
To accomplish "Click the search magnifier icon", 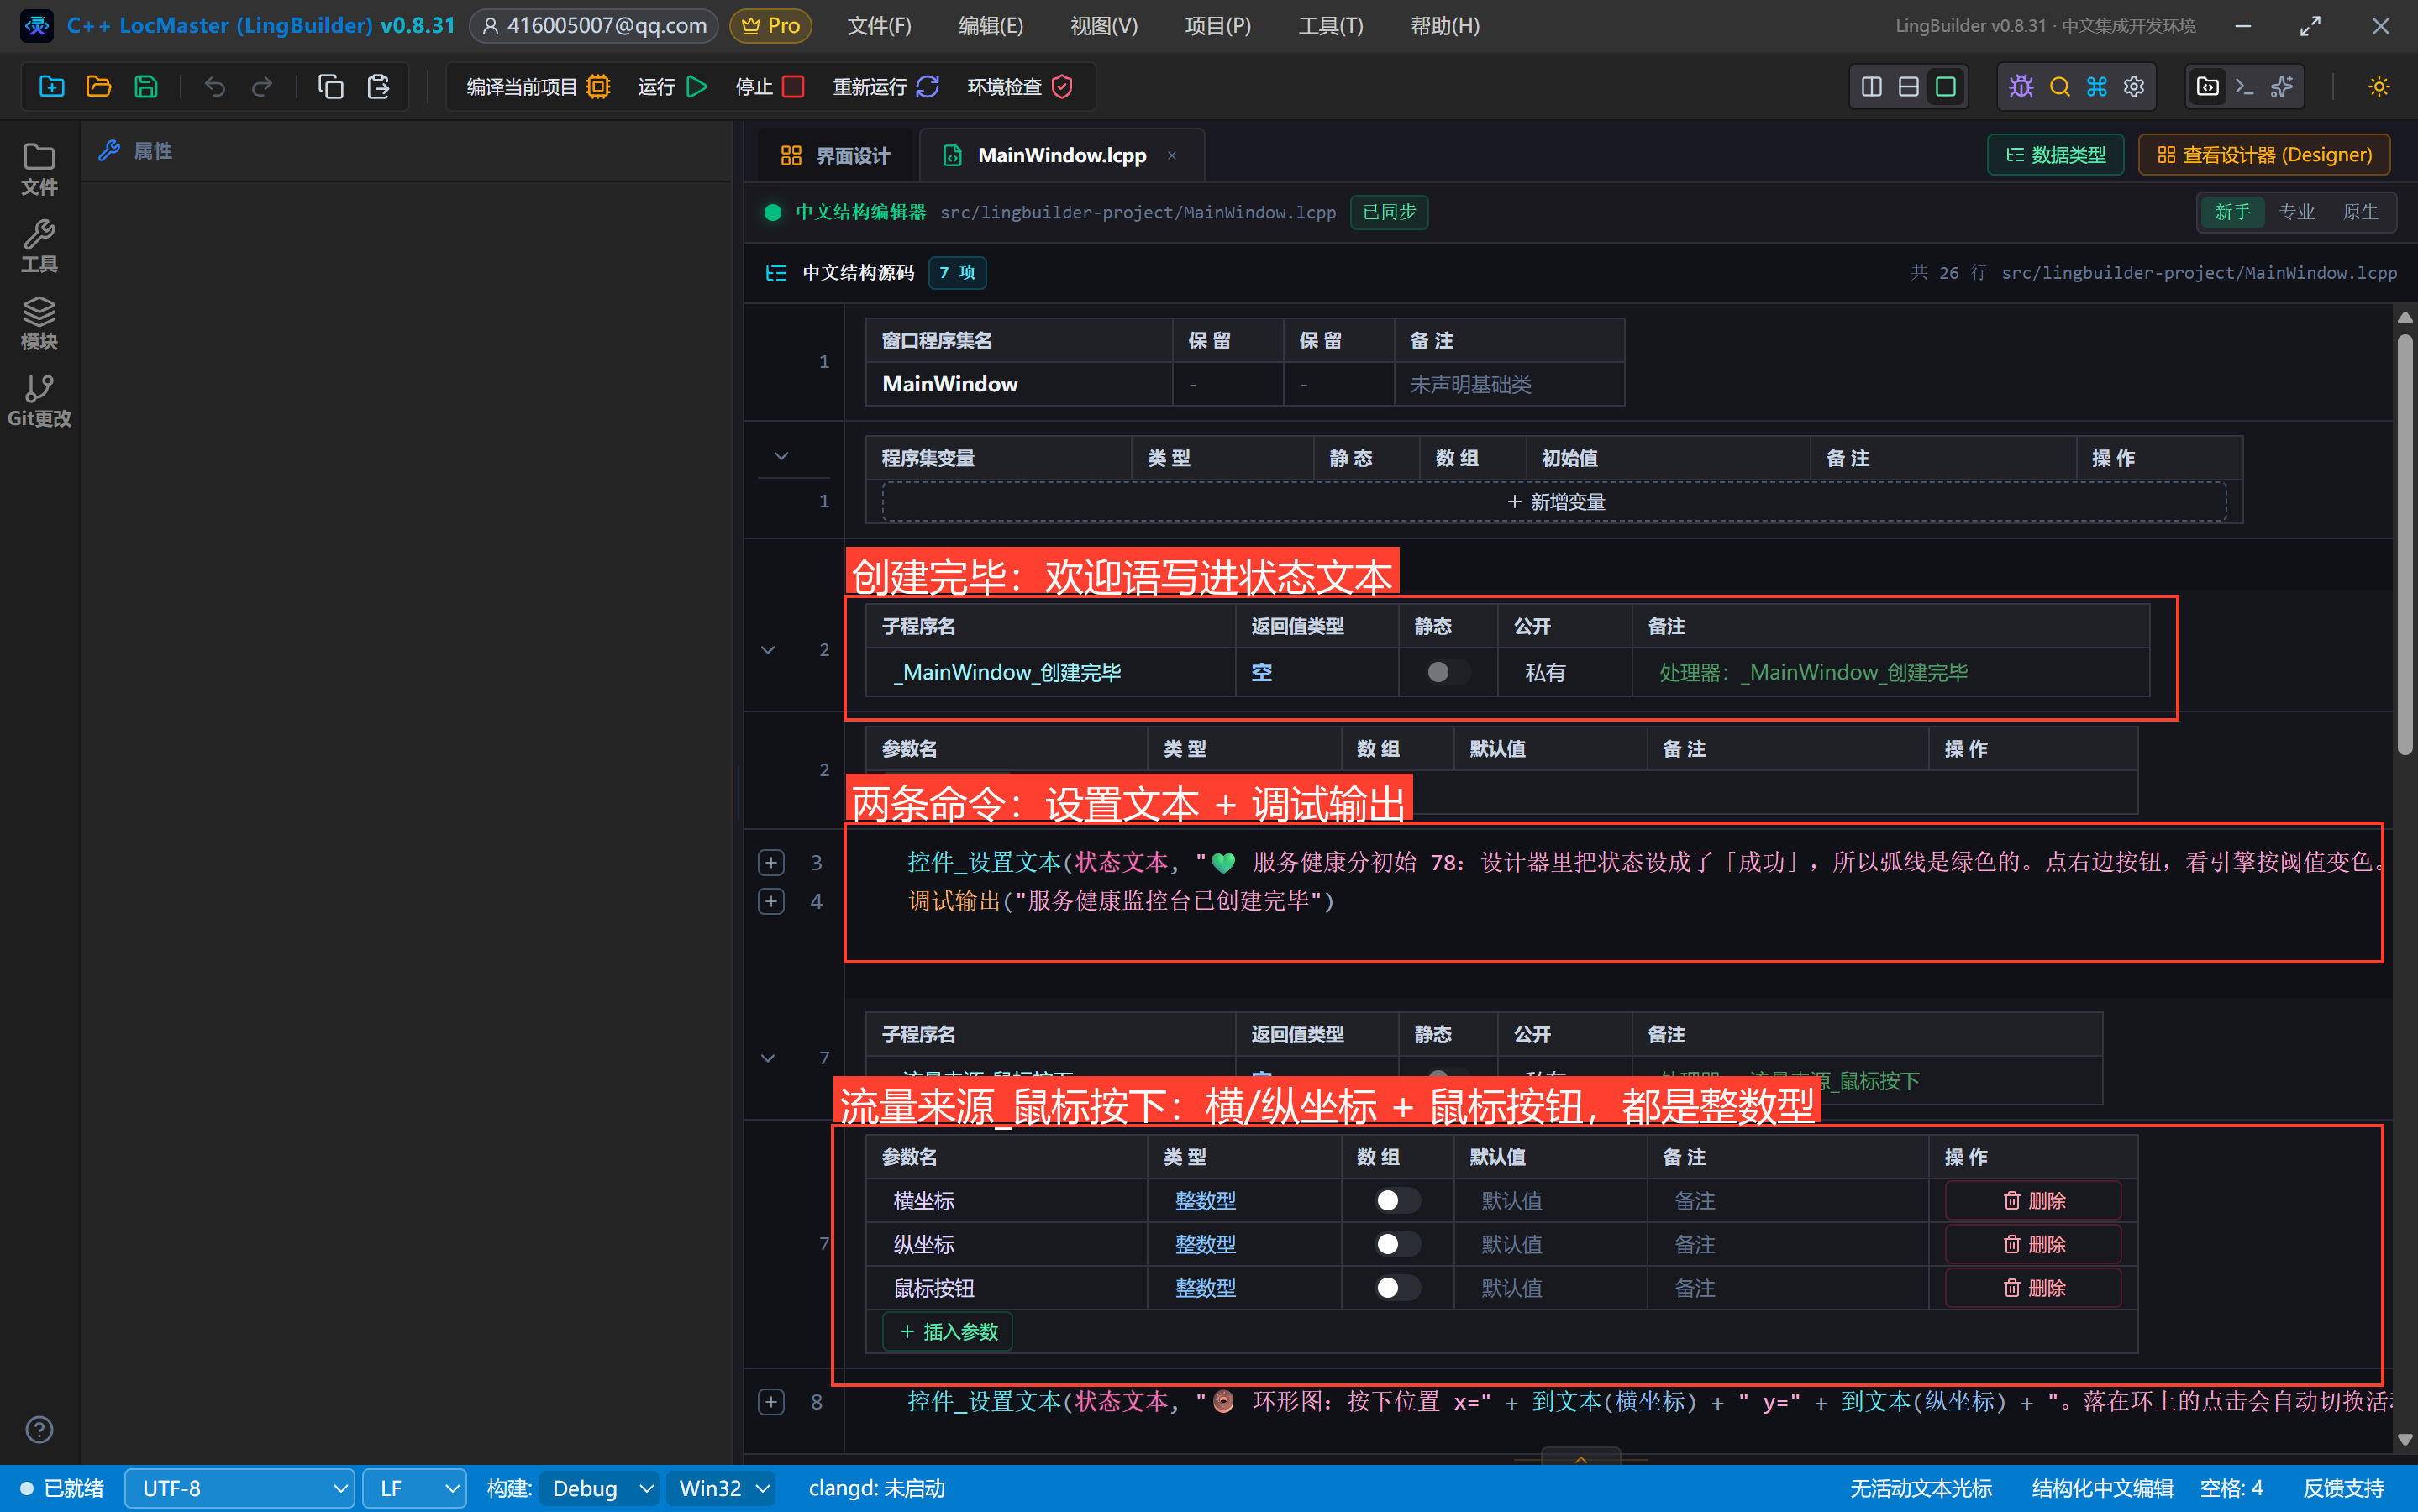I will (2059, 87).
